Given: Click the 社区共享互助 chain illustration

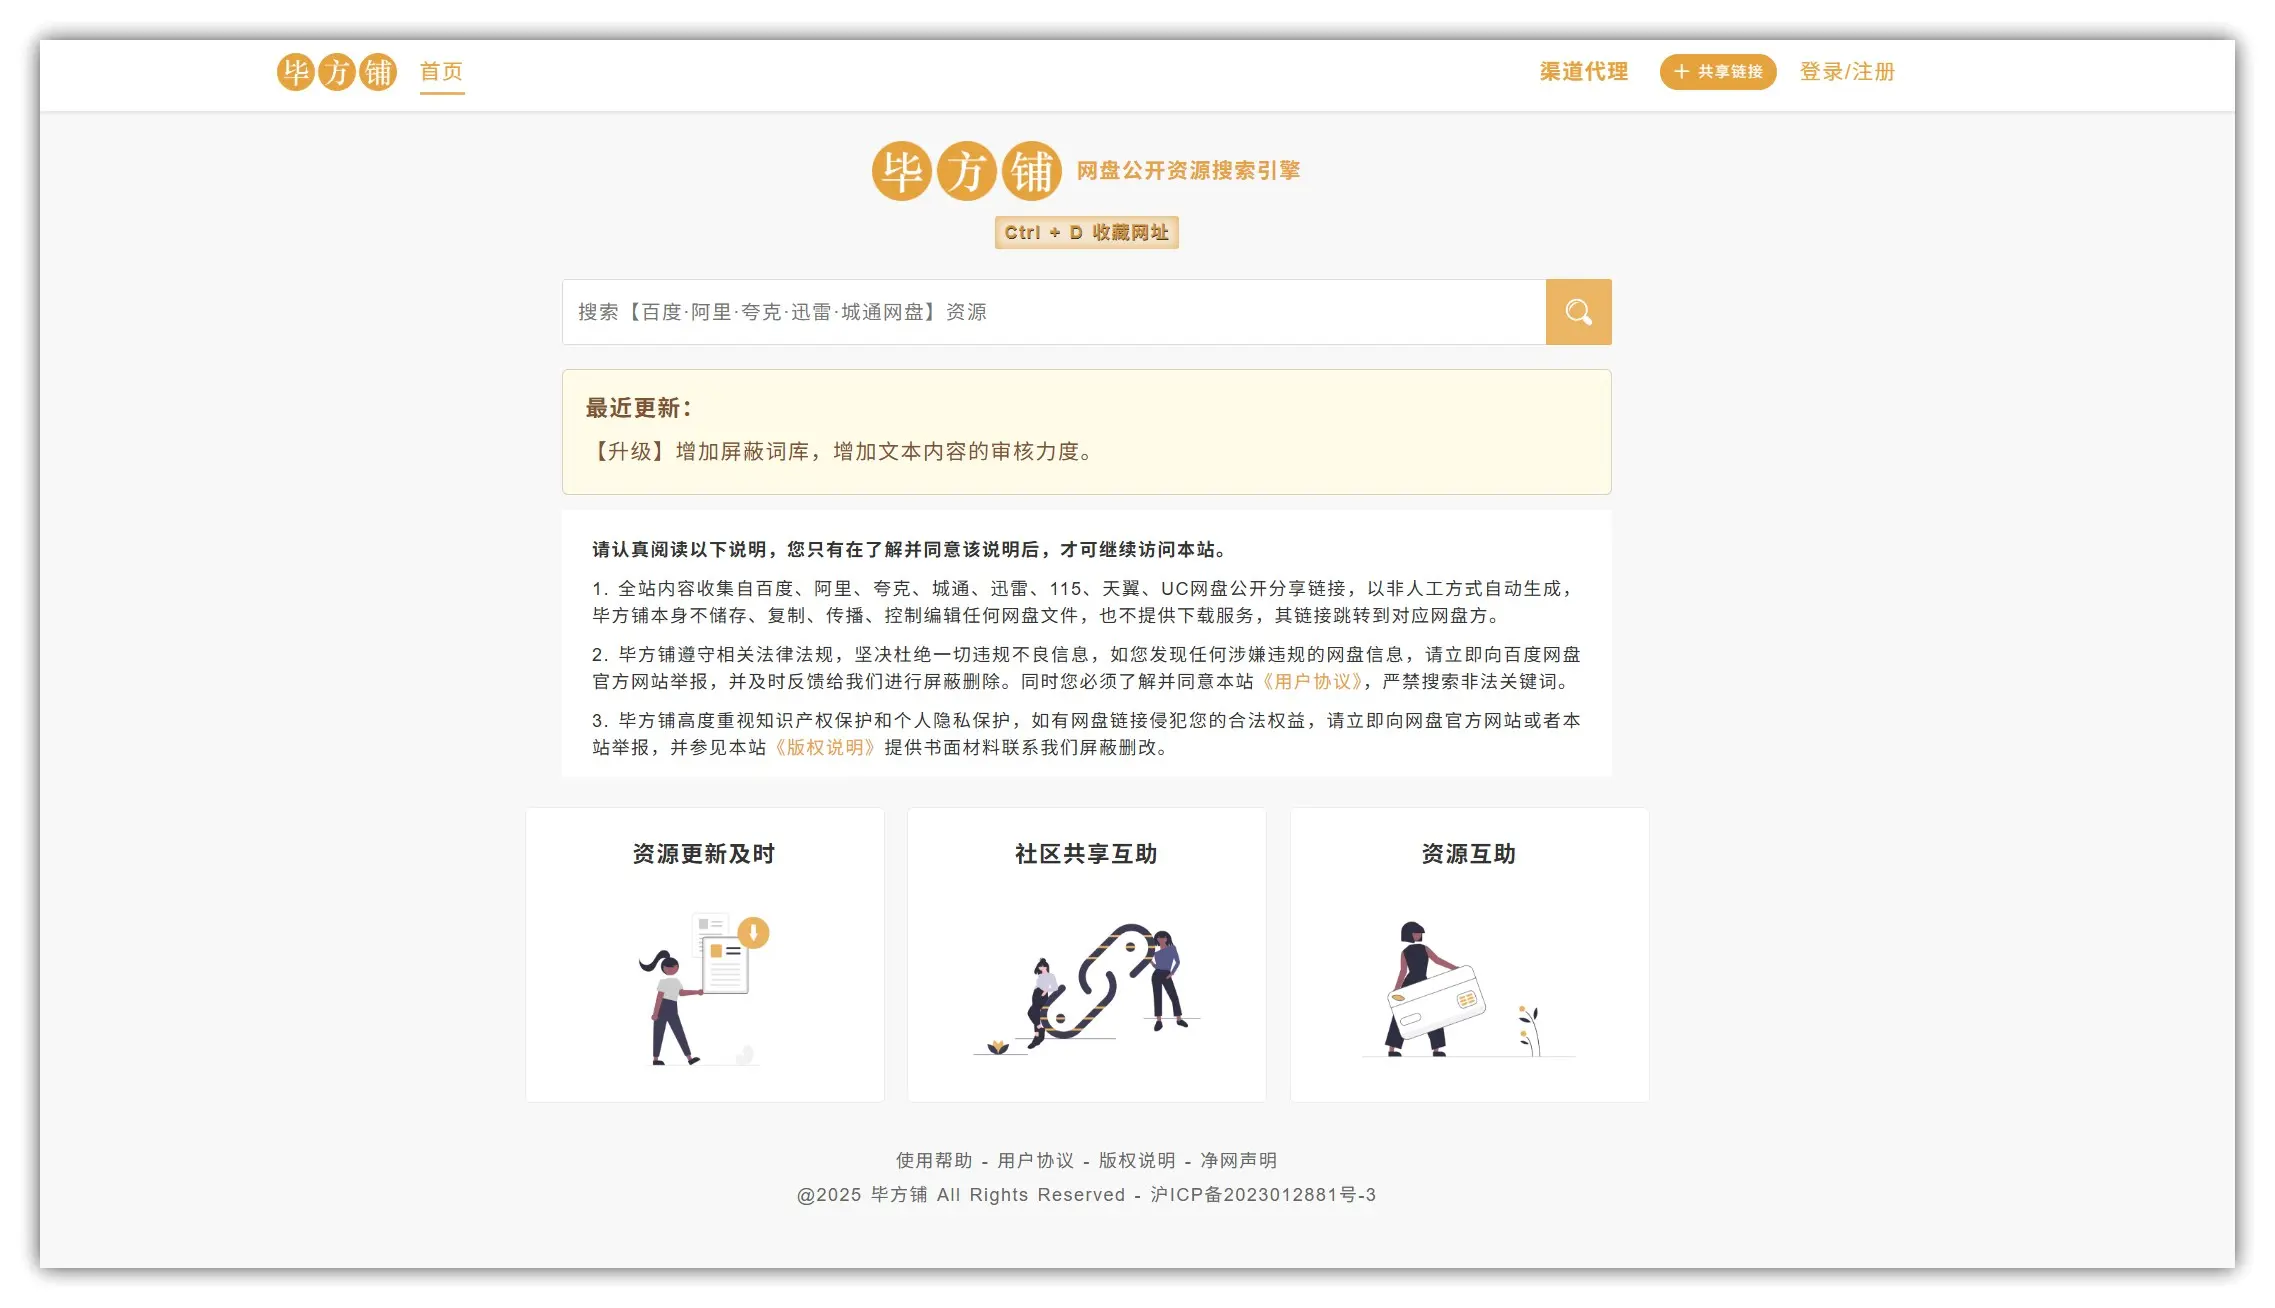Looking at the screenshot, I should point(1086,988).
